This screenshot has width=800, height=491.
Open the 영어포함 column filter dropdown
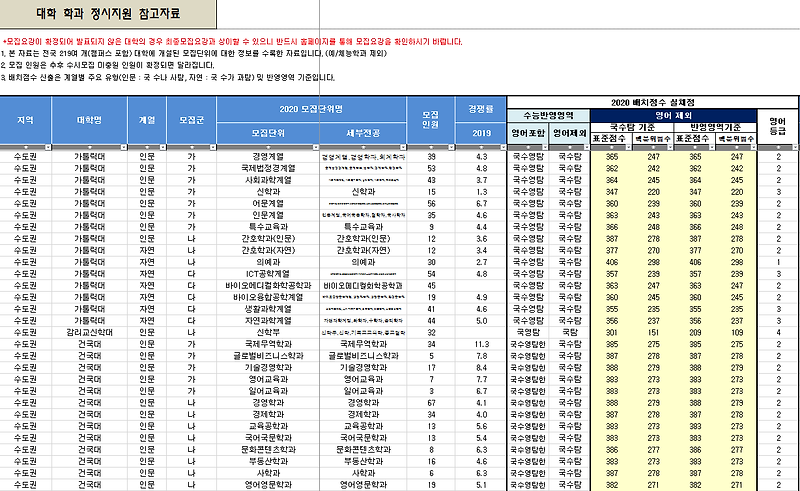[545, 148]
